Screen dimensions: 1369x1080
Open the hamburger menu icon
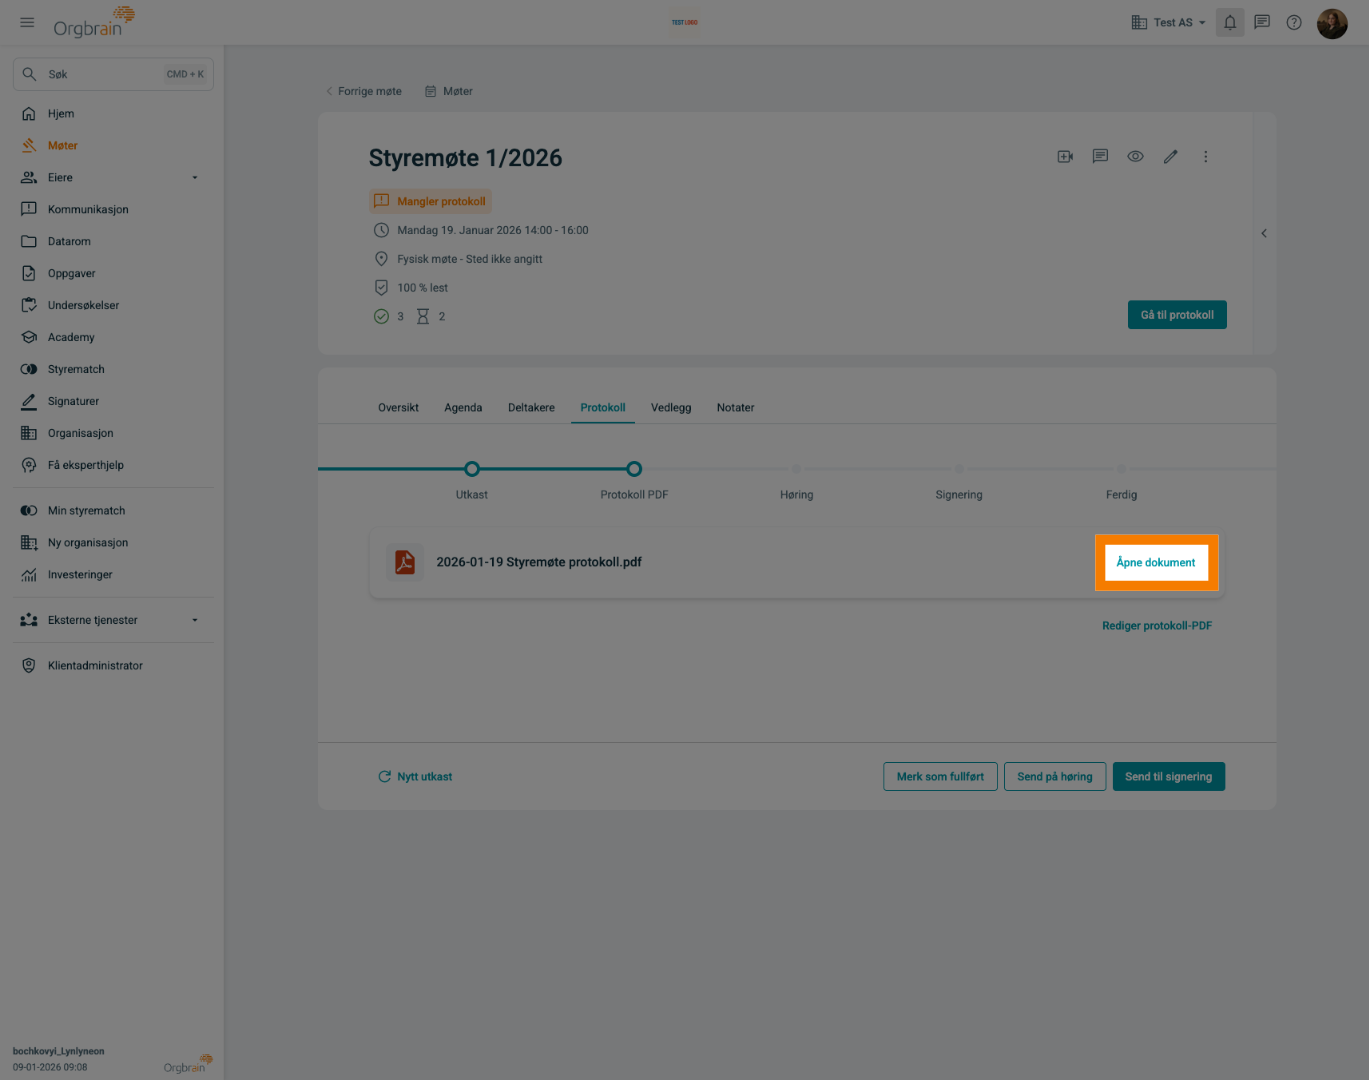tap(27, 22)
